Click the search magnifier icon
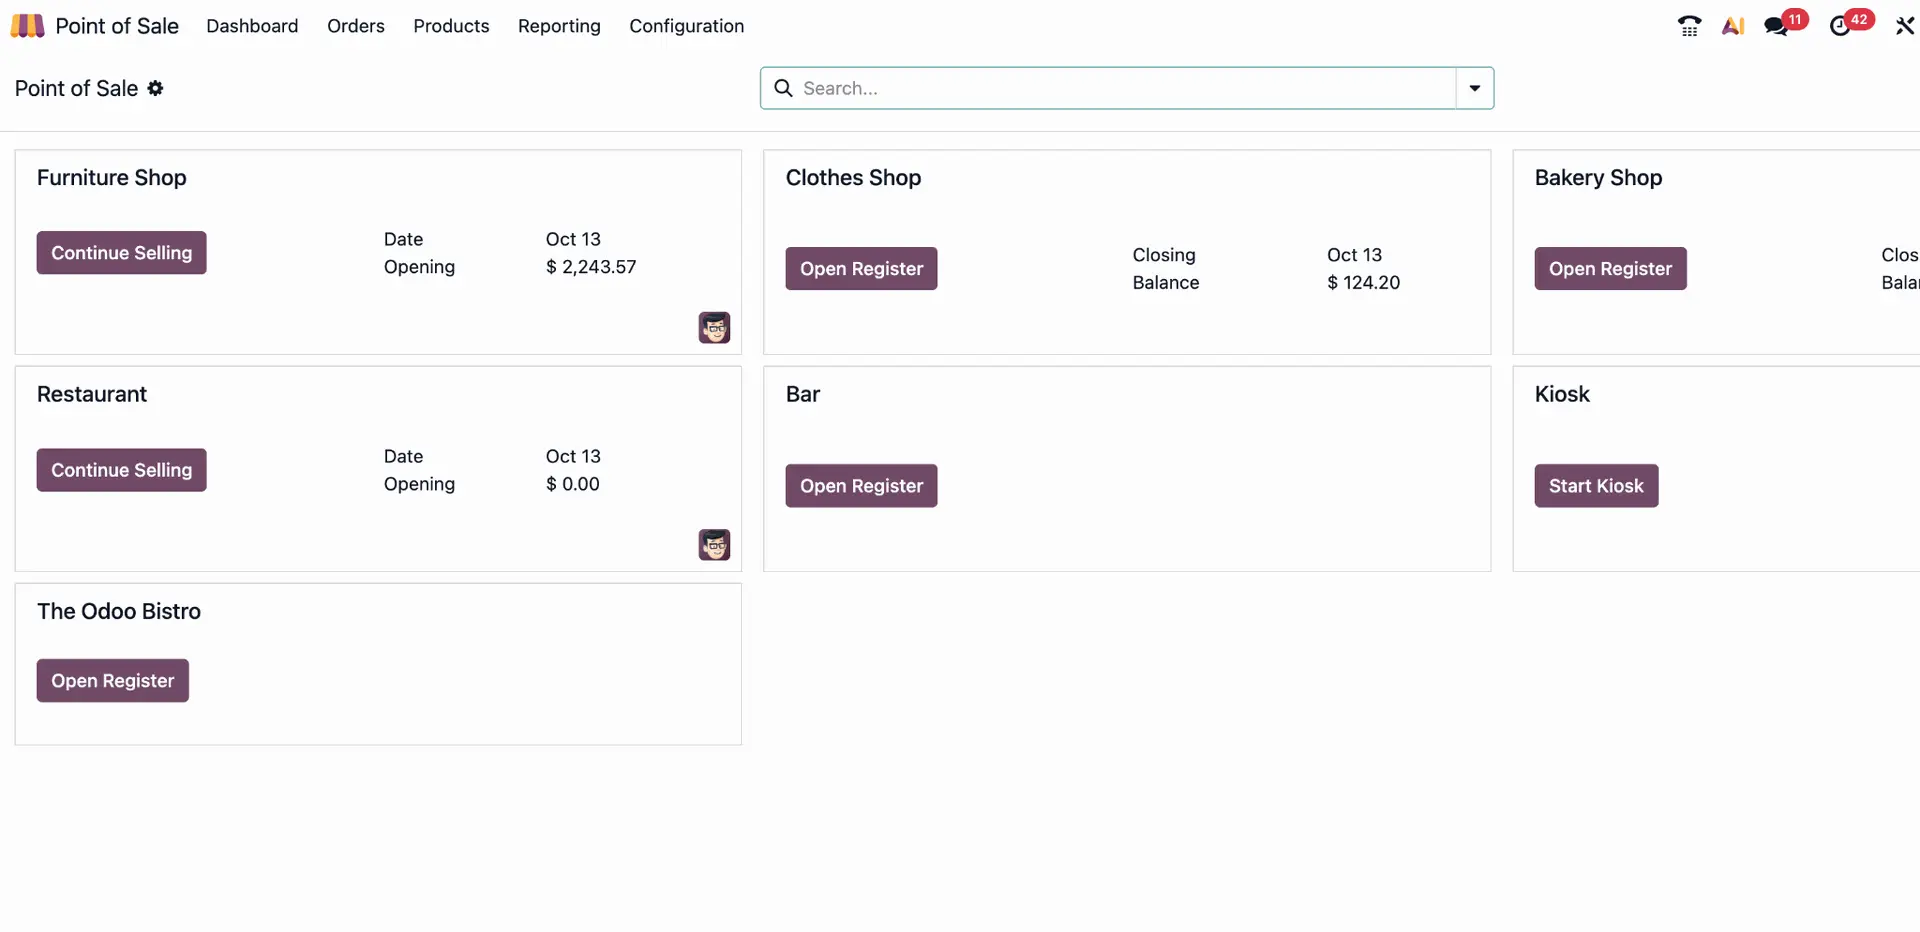The width and height of the screenshot is (1920, 932). pyautogui.click(x=782, y=88)
